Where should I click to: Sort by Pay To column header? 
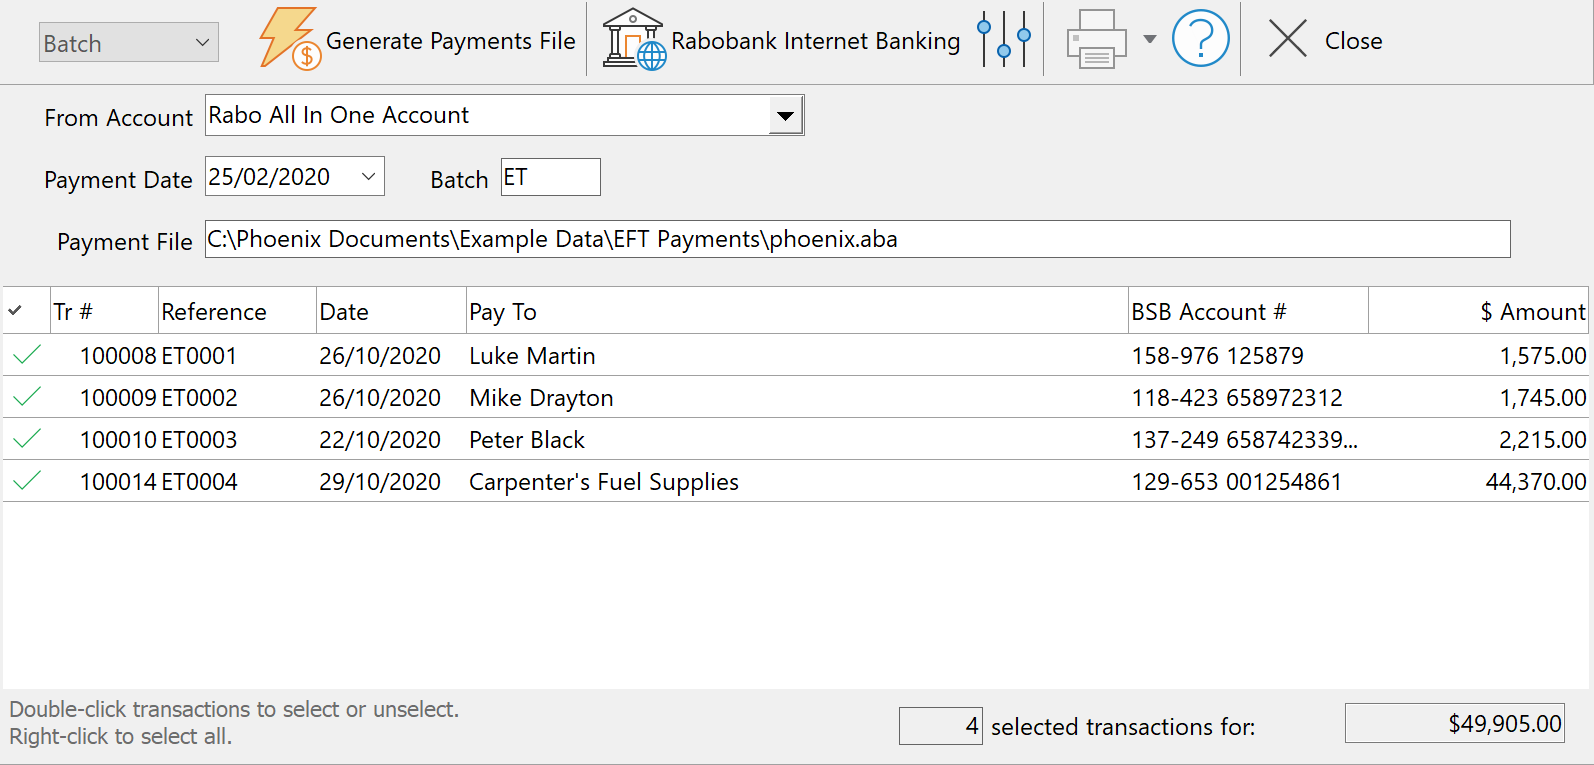797,311
